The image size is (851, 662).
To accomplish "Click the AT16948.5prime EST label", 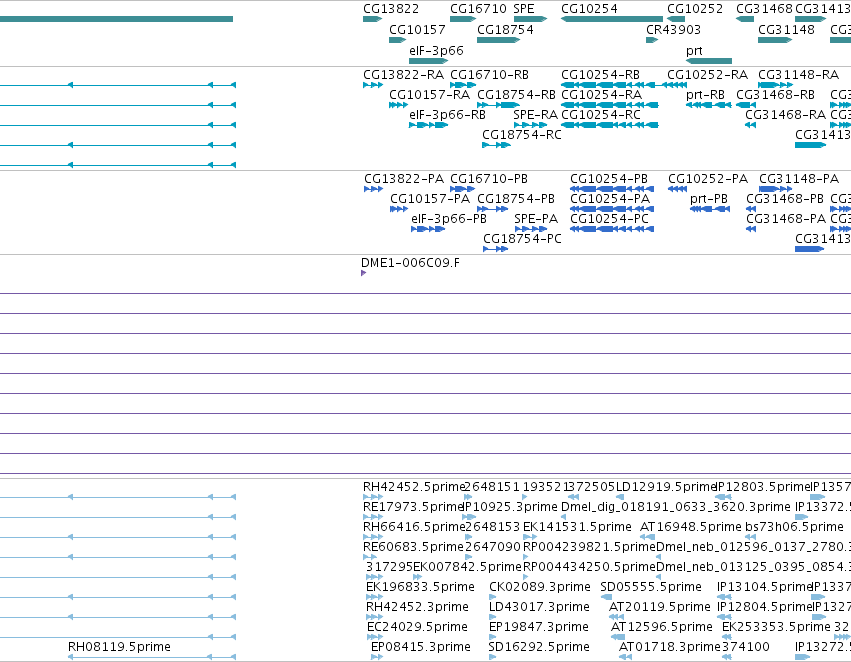I will (x=690, y=527).
